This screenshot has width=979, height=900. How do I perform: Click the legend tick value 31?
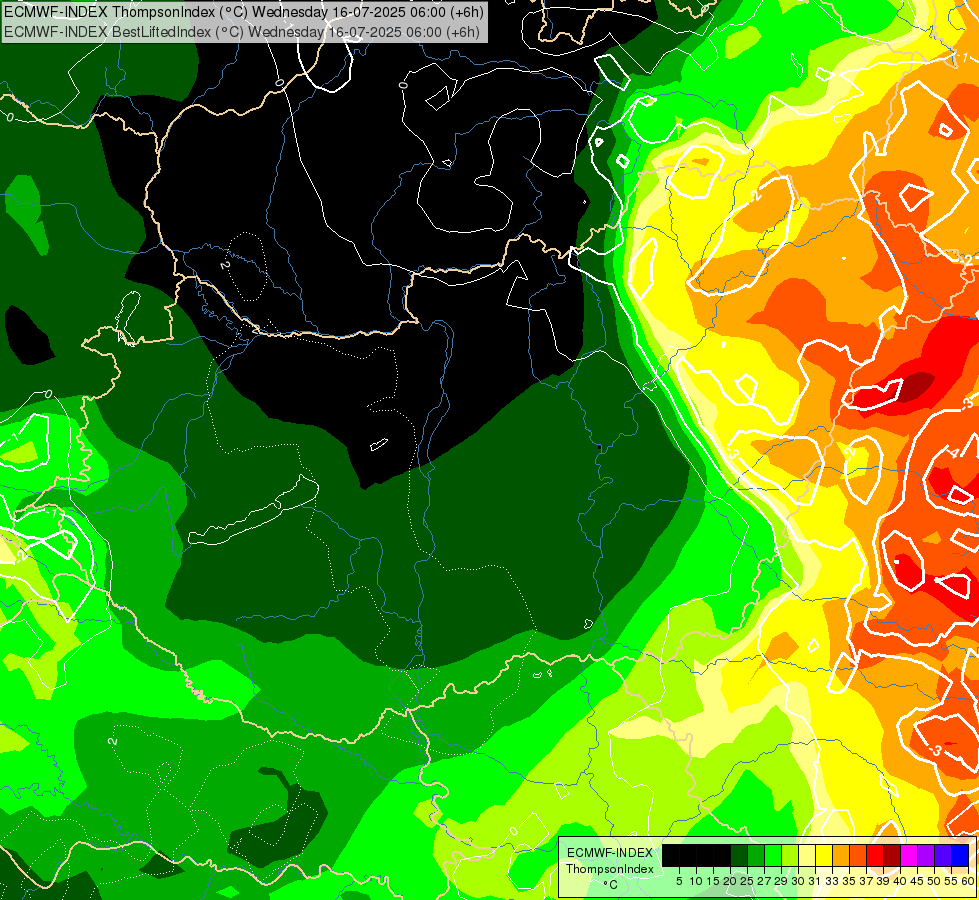(815, 881)
